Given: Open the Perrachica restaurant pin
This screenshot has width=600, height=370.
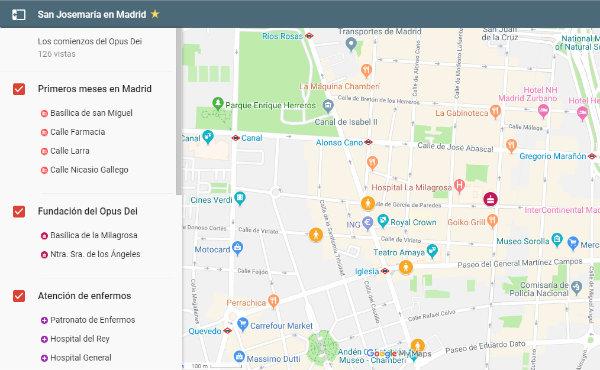Looking at the screenshot, I should click(273, 302).
